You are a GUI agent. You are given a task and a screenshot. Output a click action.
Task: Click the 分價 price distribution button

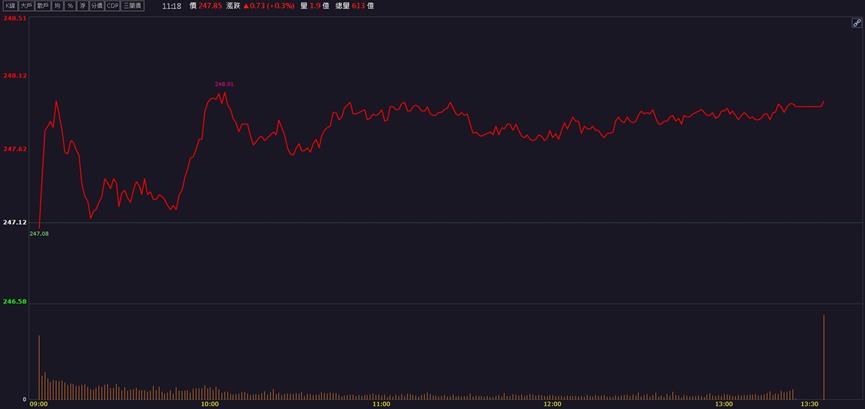97,6
